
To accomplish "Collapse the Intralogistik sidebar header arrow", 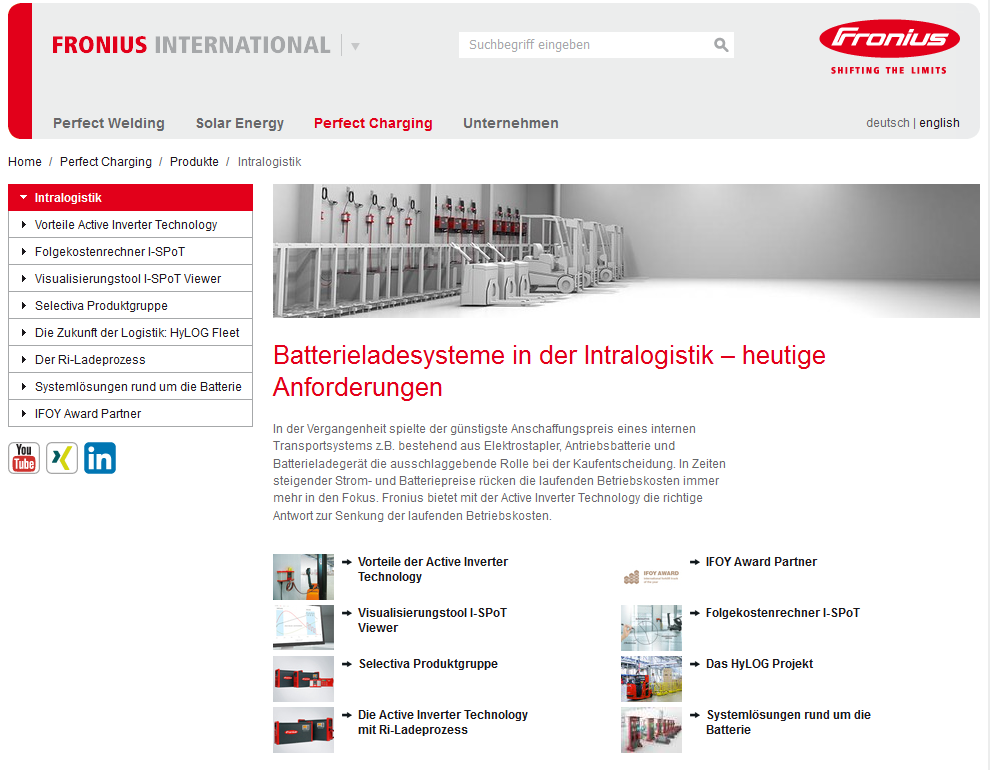I will (x=23, y=198).
